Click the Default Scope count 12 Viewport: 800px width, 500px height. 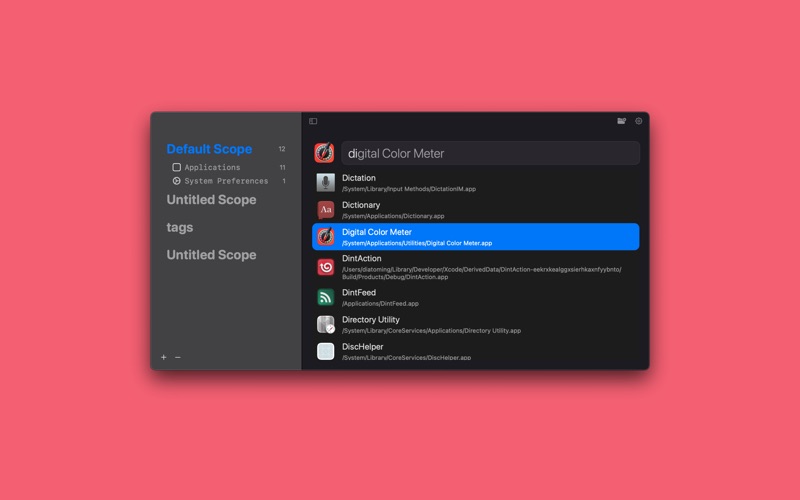(282, 149)
